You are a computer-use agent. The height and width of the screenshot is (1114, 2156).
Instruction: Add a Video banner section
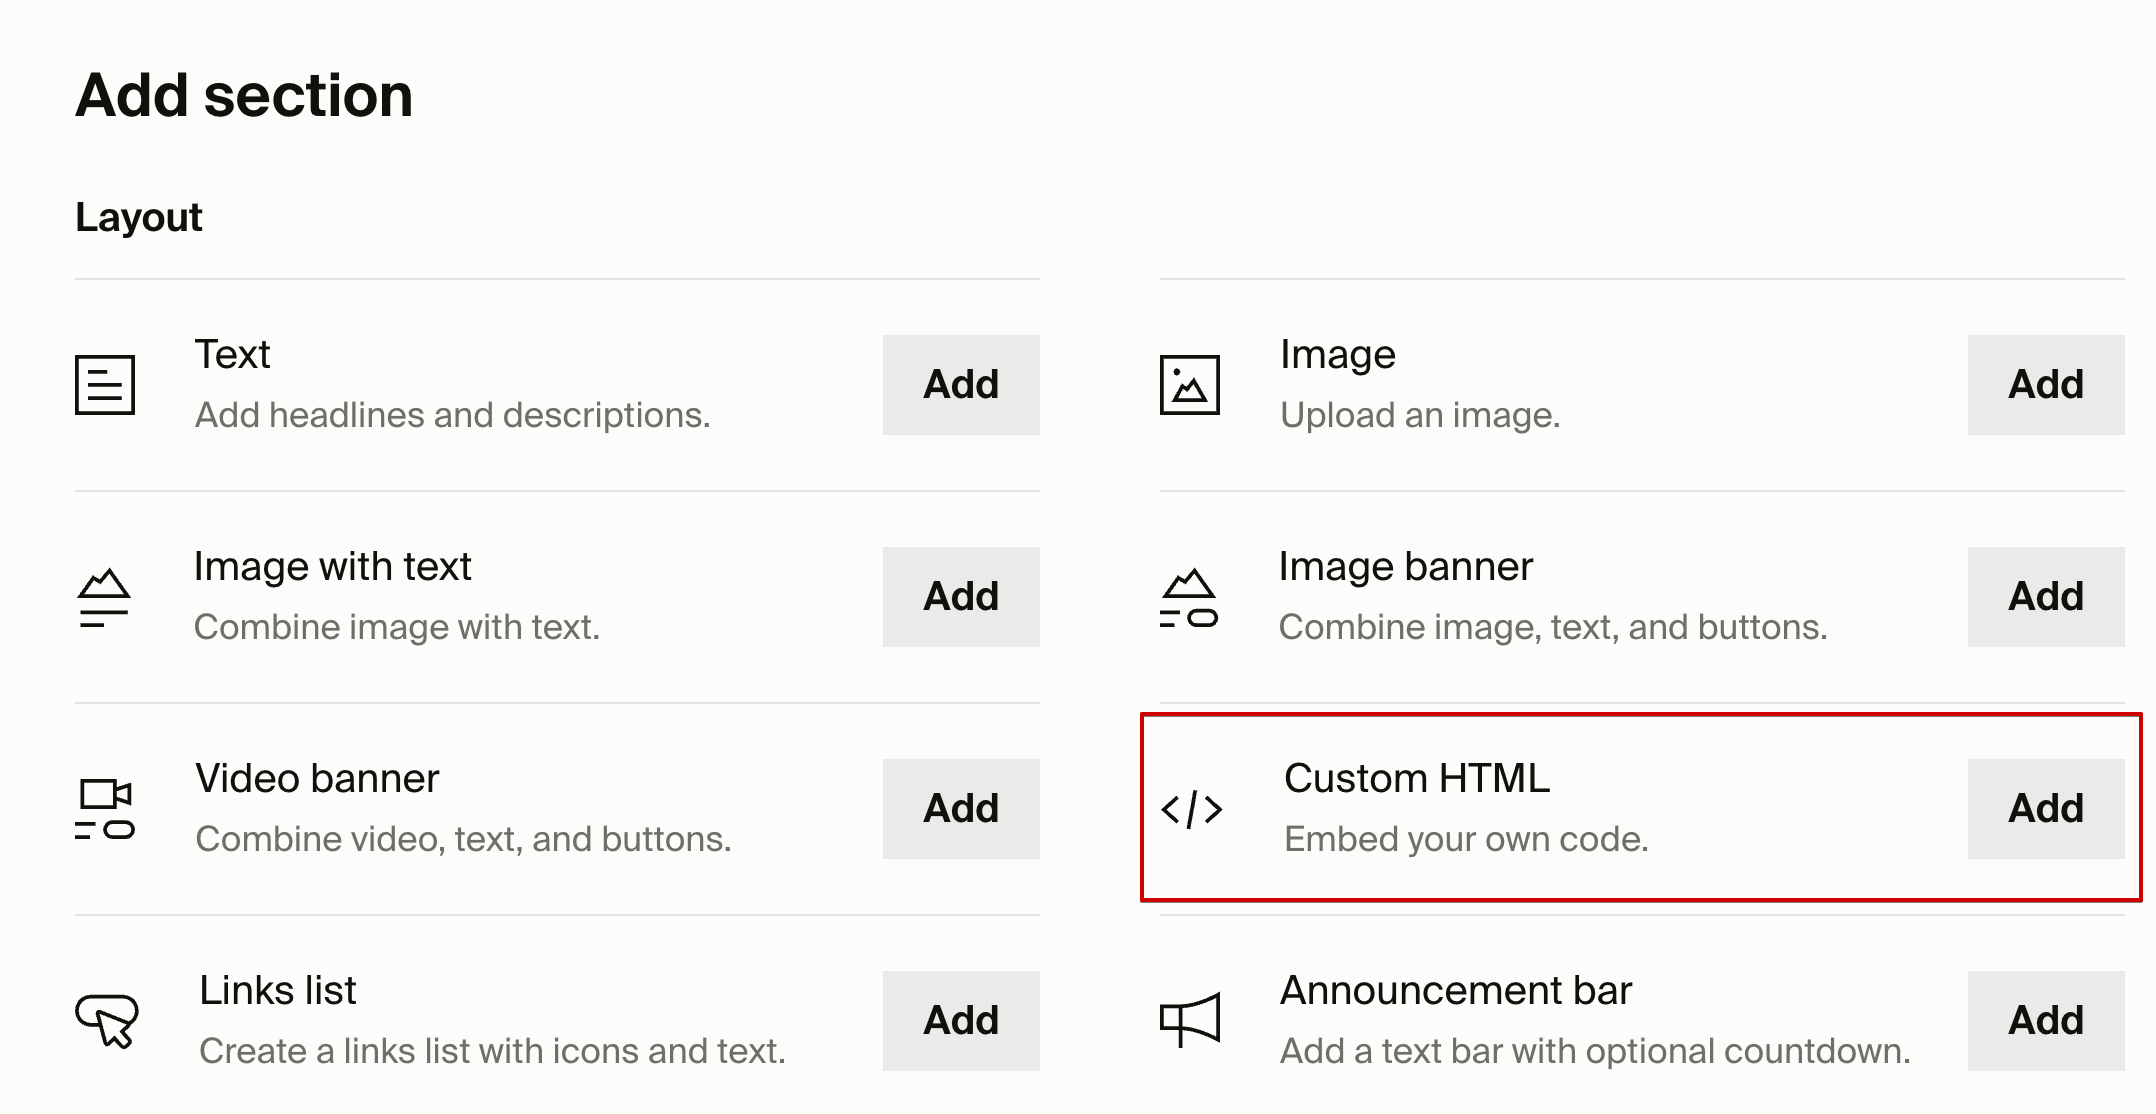pos(960,808)
